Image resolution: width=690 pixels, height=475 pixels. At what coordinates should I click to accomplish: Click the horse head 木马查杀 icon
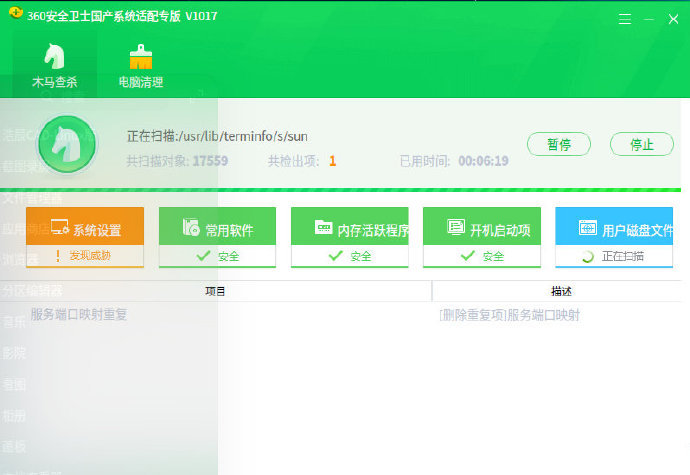coord(55,56)
